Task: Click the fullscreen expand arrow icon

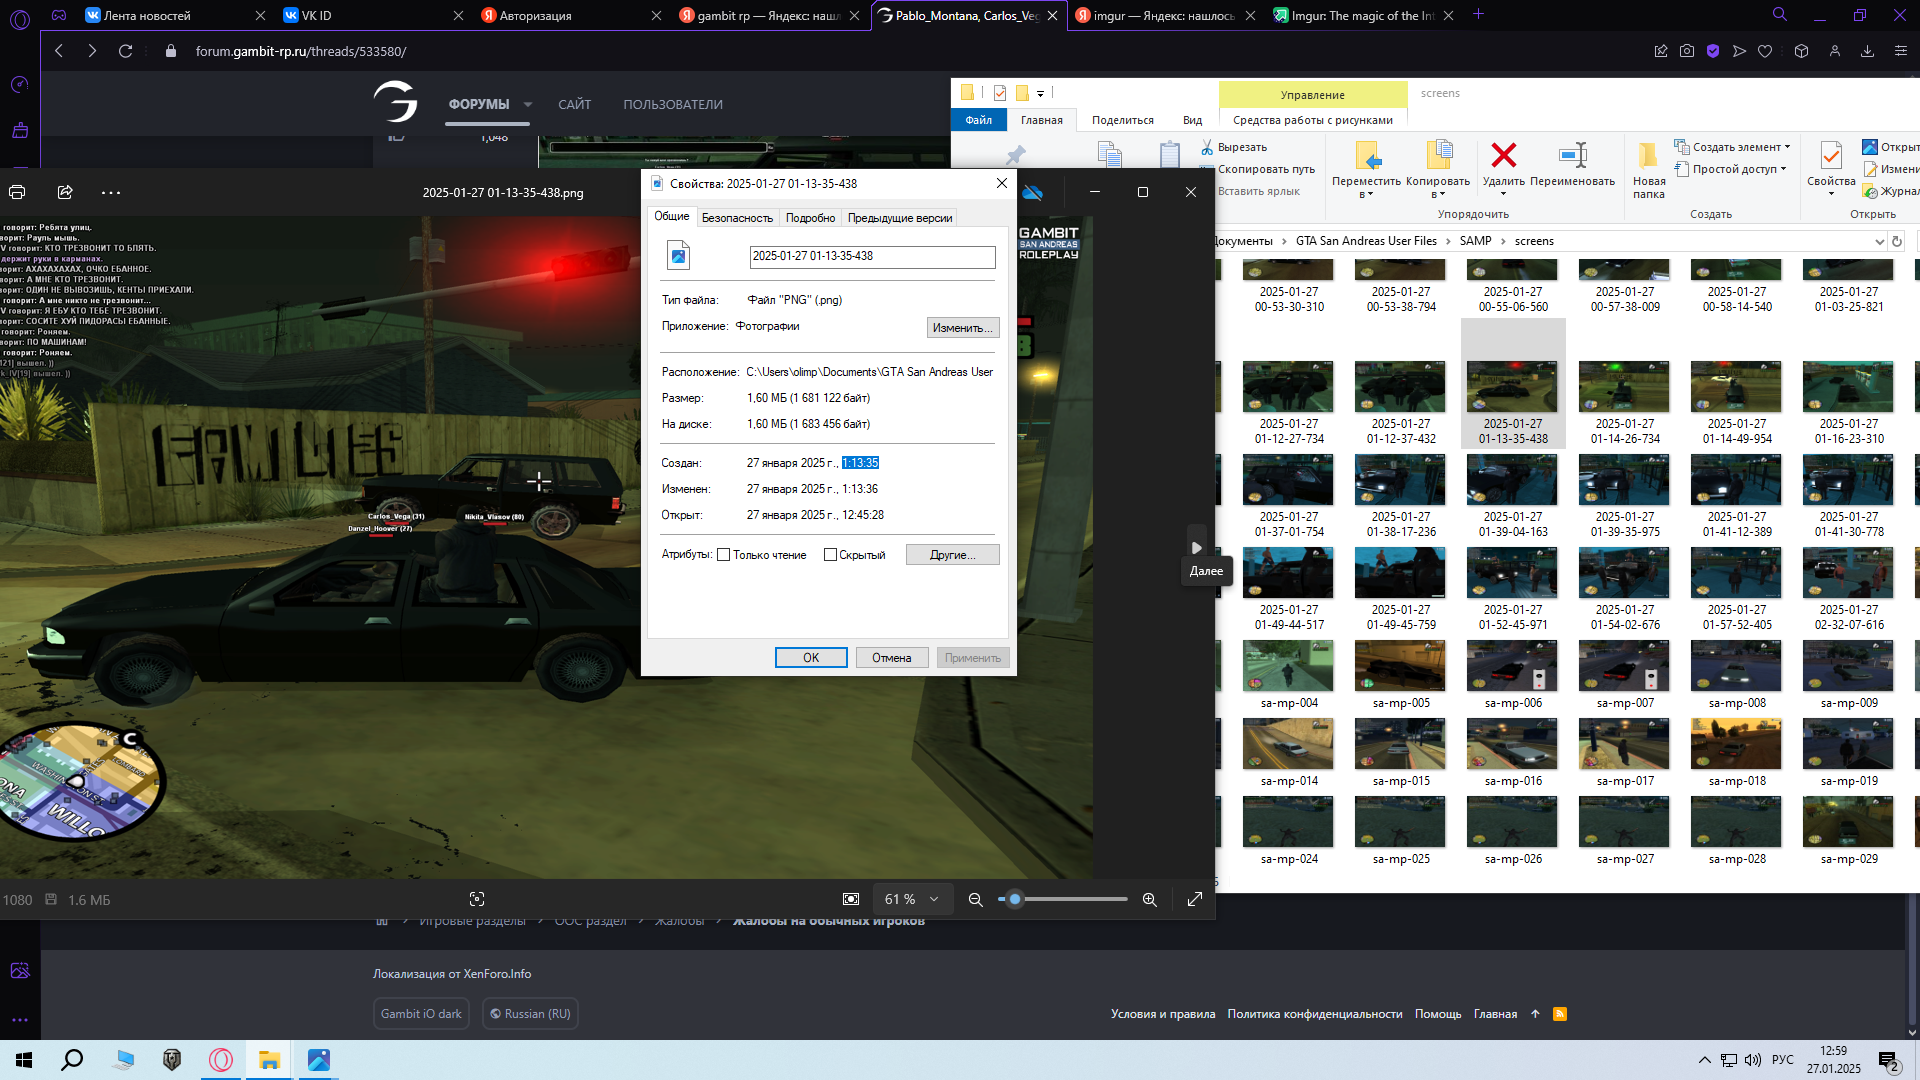Action: point(1194,899)
